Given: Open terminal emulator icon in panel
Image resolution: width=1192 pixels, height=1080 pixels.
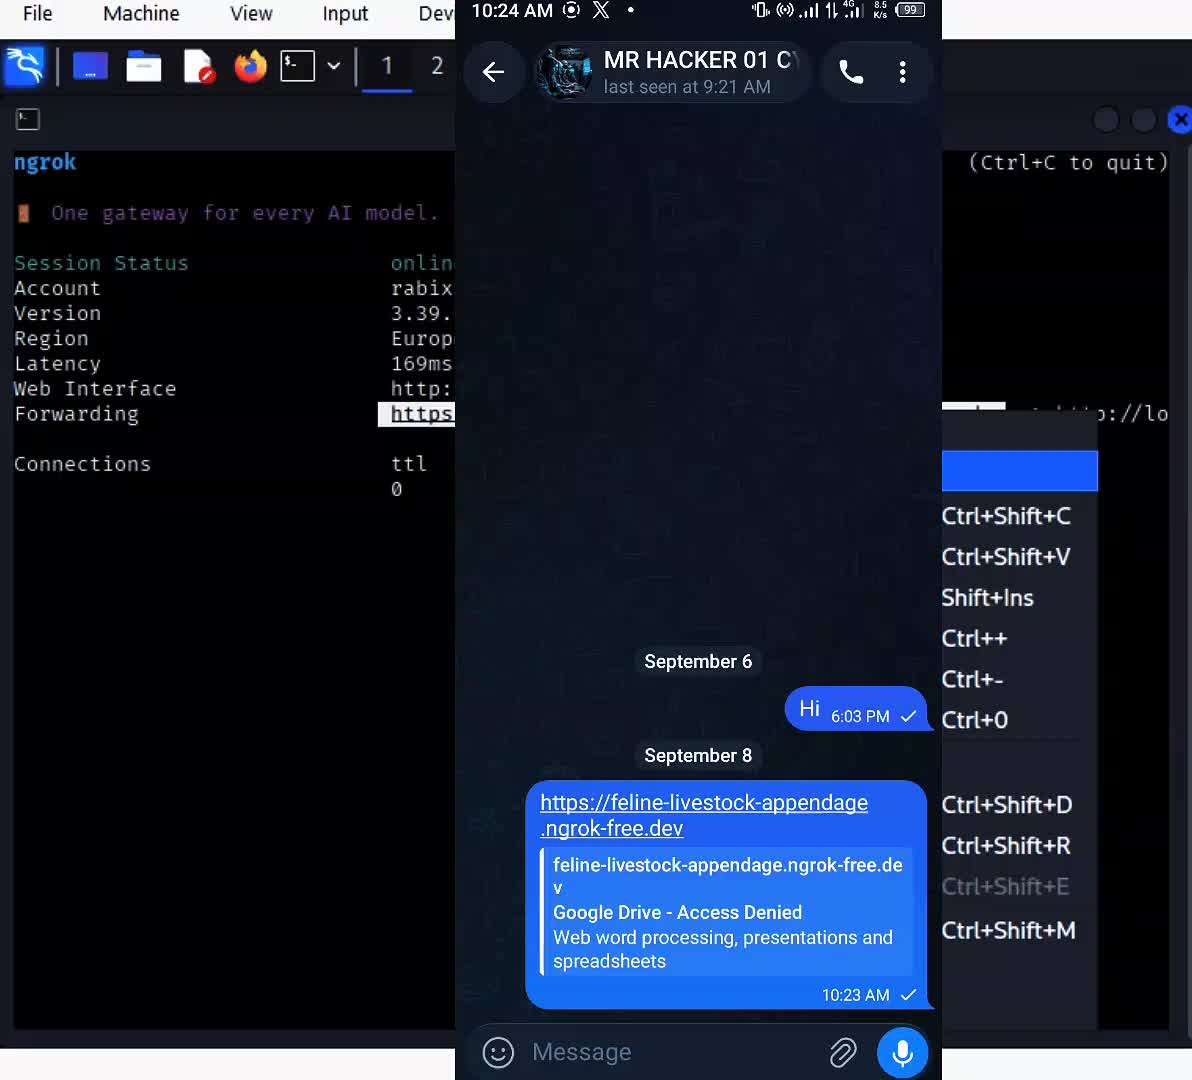Looking at the screenshot, I should (x=297, y=66).
